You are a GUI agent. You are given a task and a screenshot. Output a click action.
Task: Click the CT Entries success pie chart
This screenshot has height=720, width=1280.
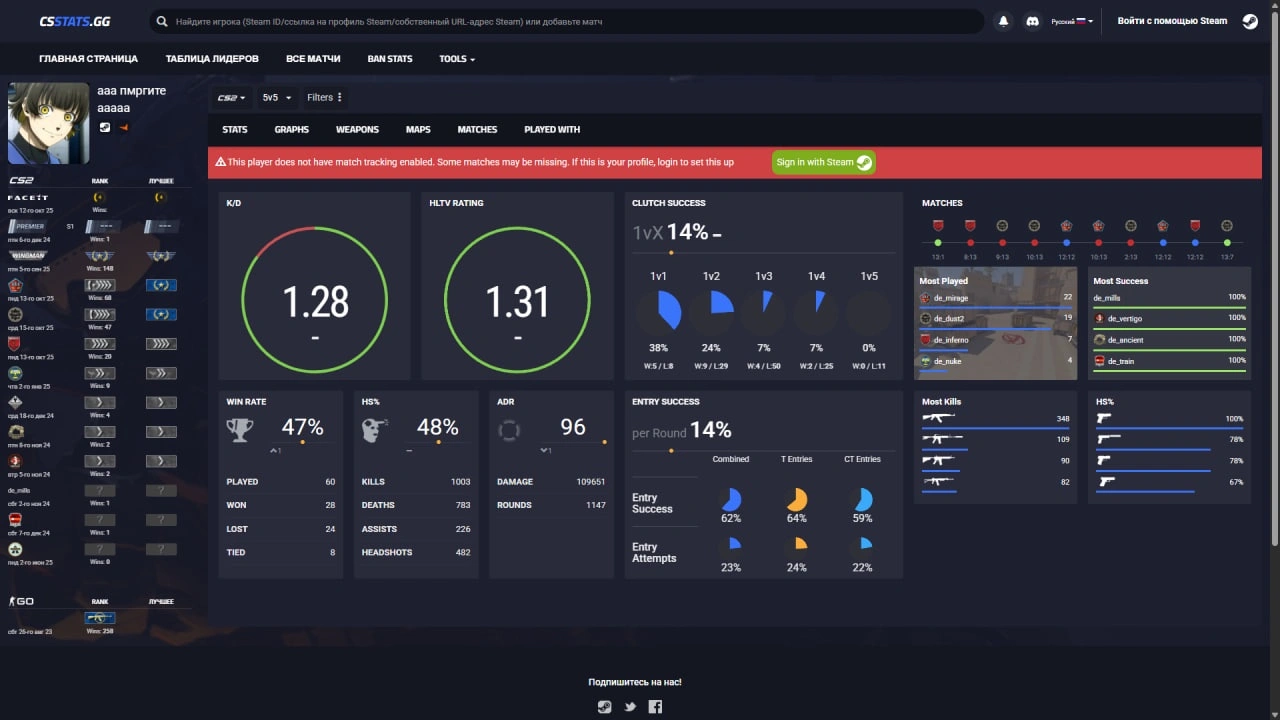tap(862, 499)
